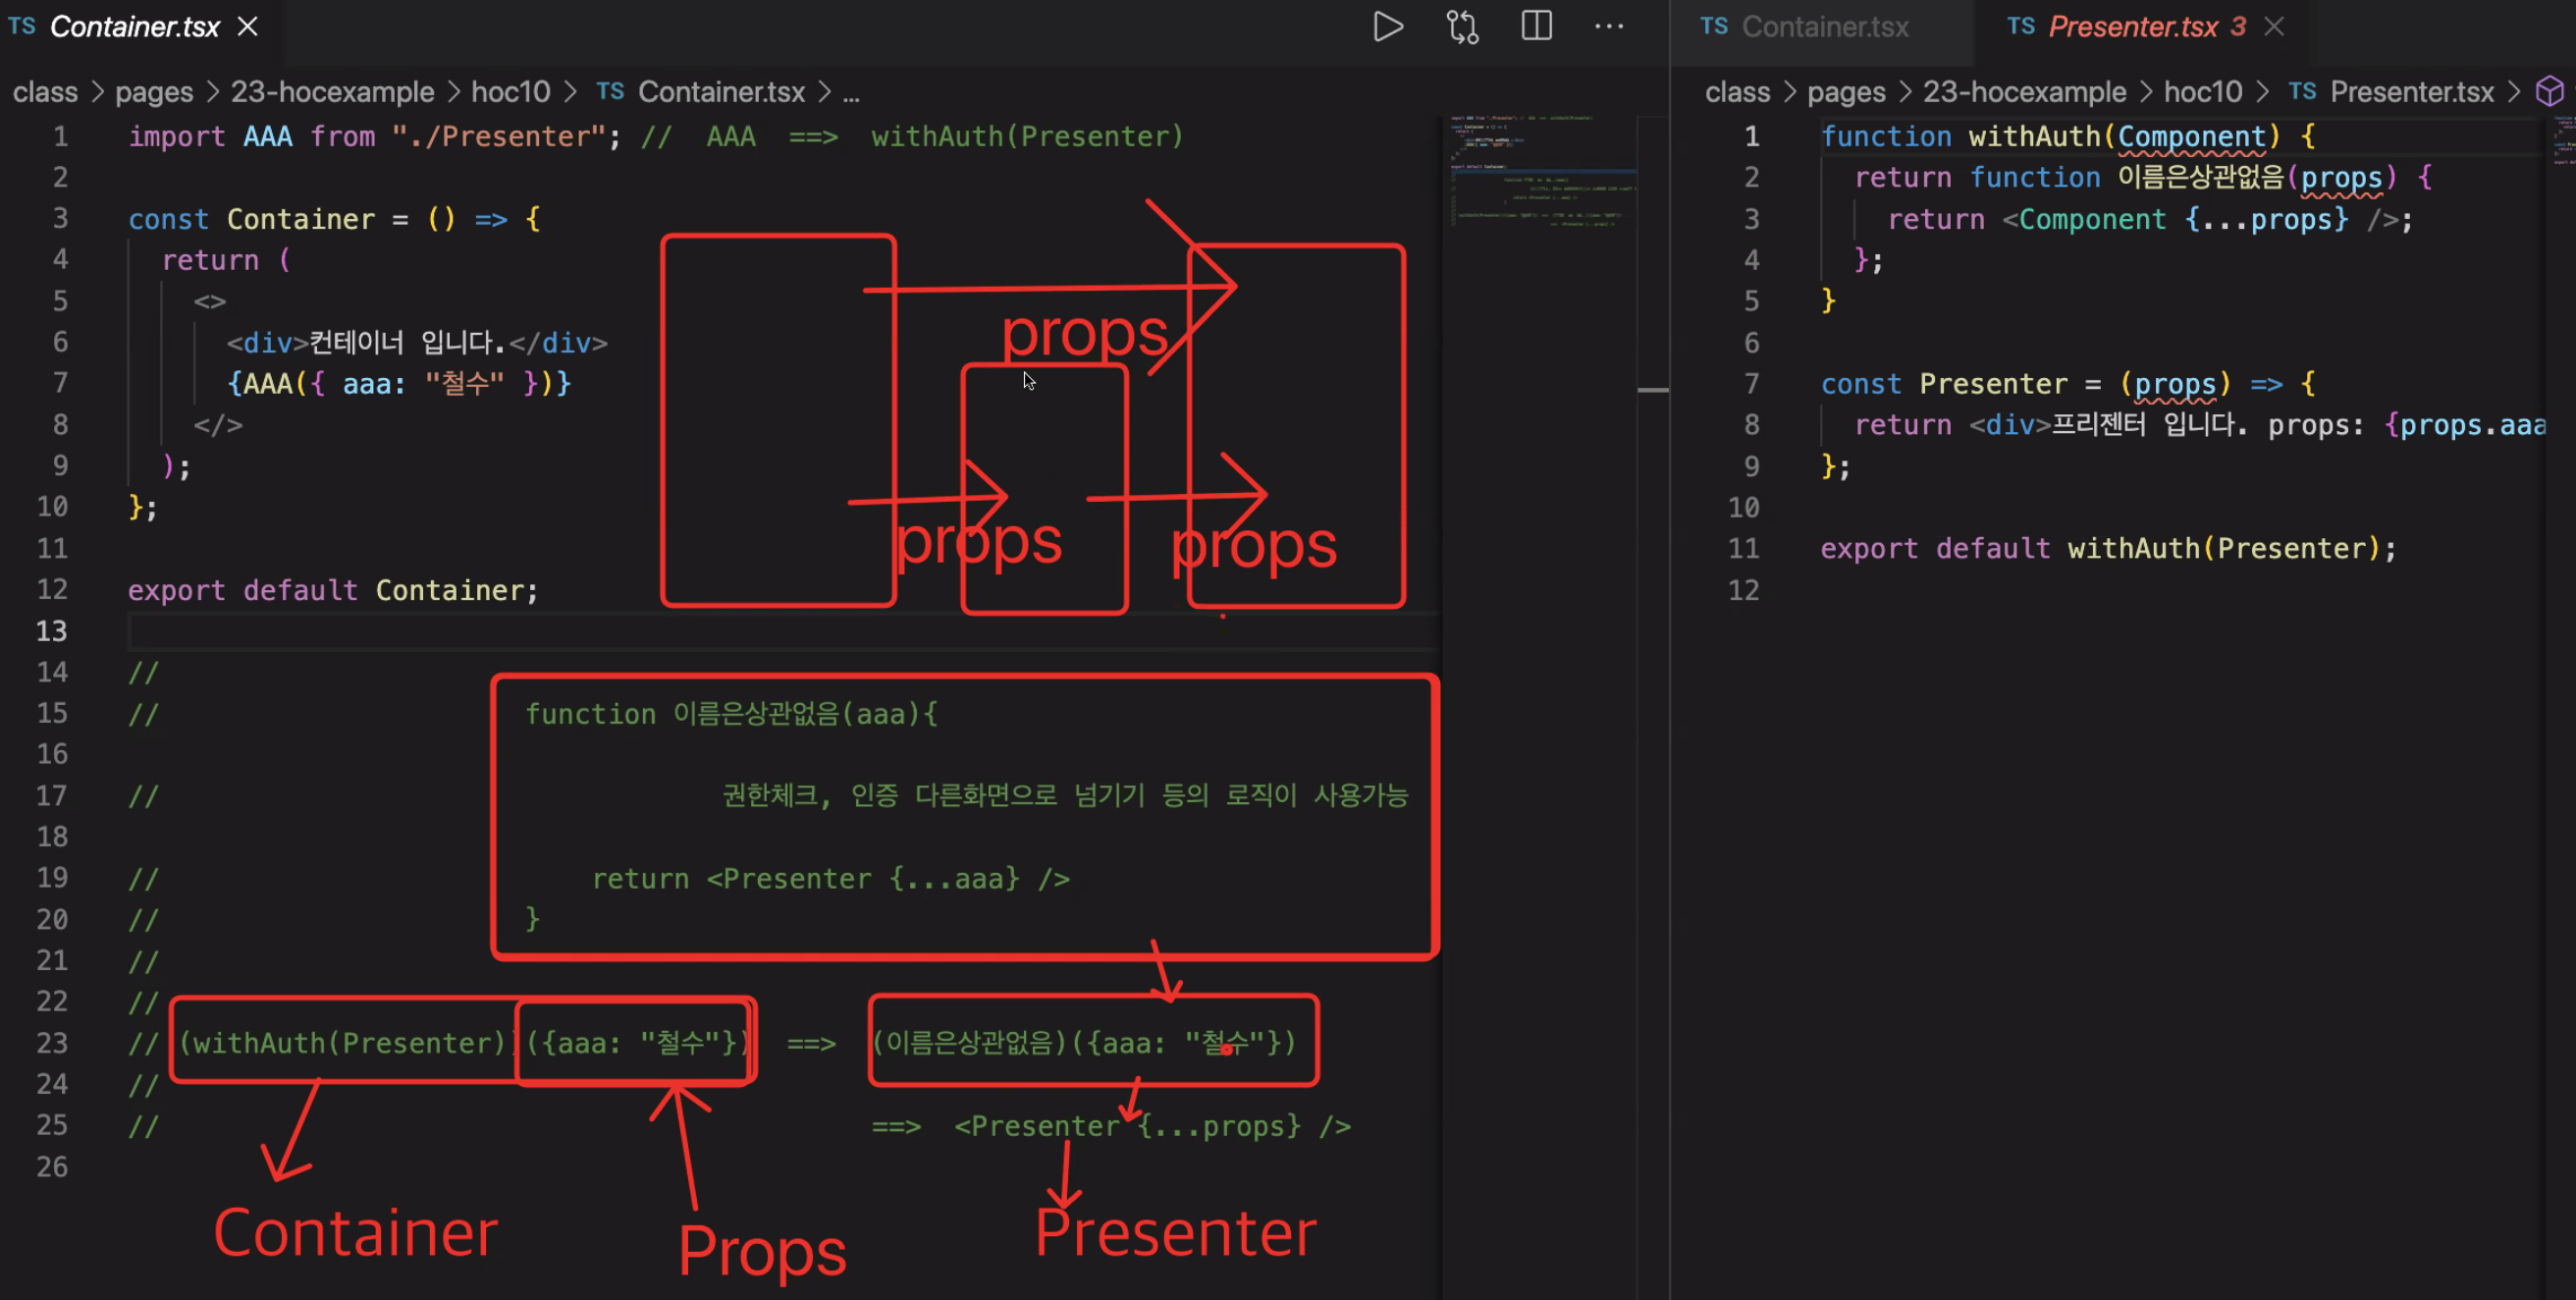Screen dimensions: 2576x1300
Task: Open the source control compare changes icon
Action: coord(1462,27)
